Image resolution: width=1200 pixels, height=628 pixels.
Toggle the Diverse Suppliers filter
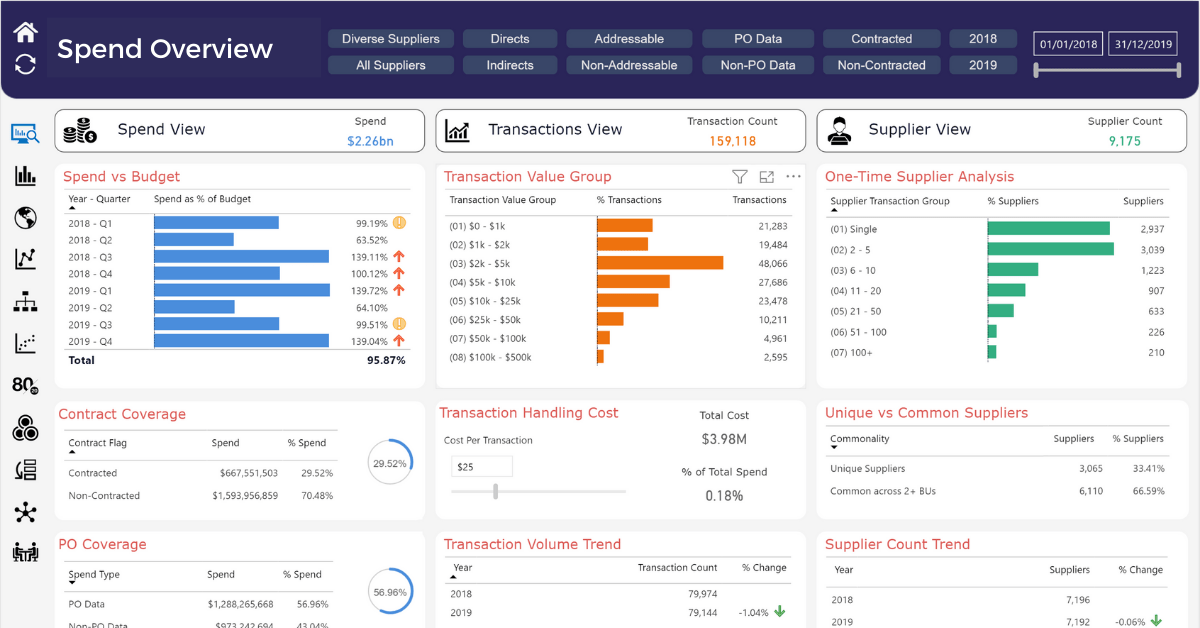[391, 38]
